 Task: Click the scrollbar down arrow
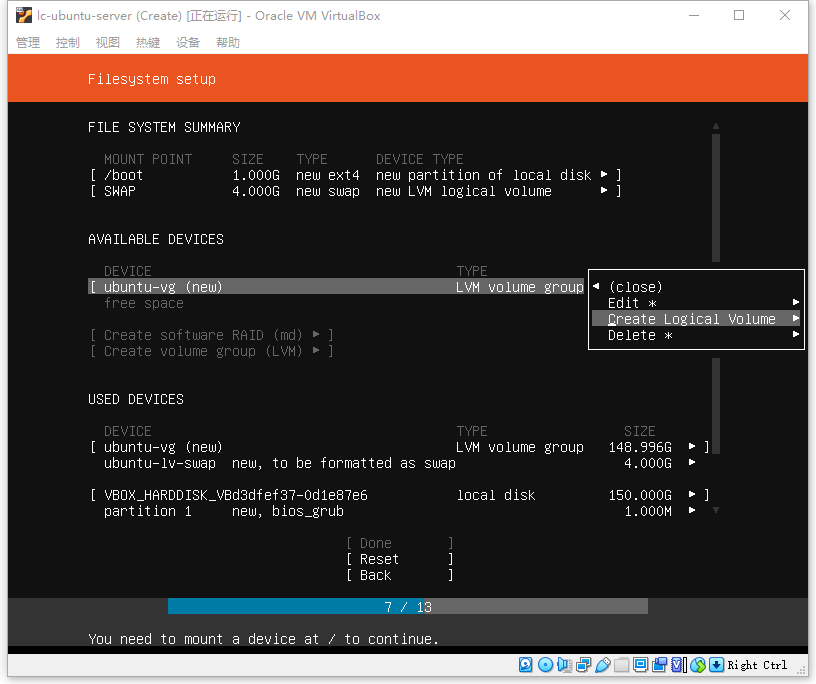[x=716, y=510]
